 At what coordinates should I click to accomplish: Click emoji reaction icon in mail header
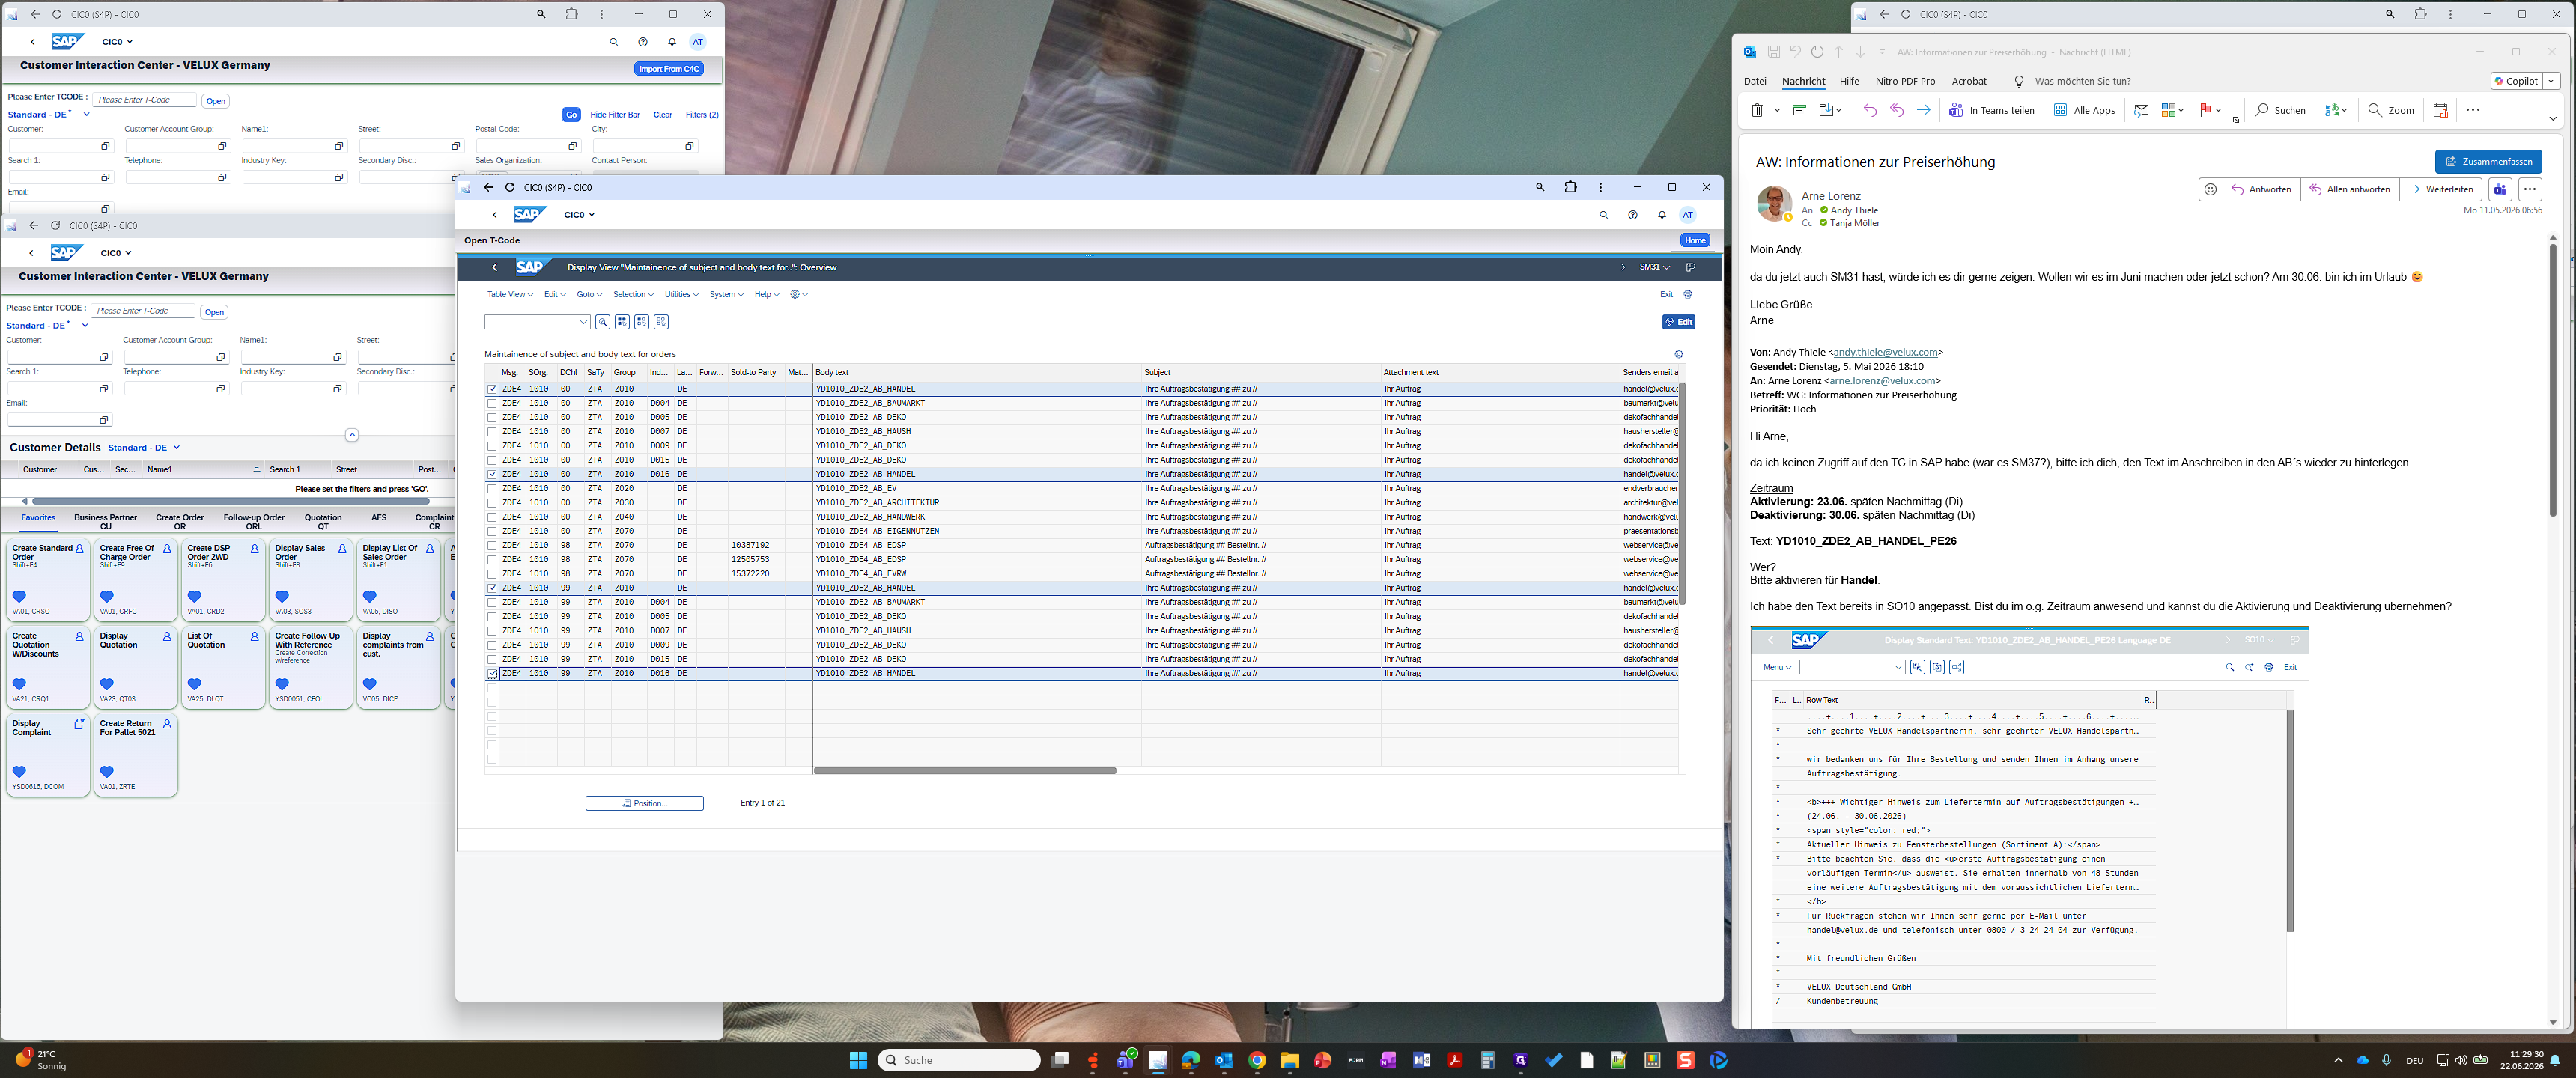(2211, 189)
